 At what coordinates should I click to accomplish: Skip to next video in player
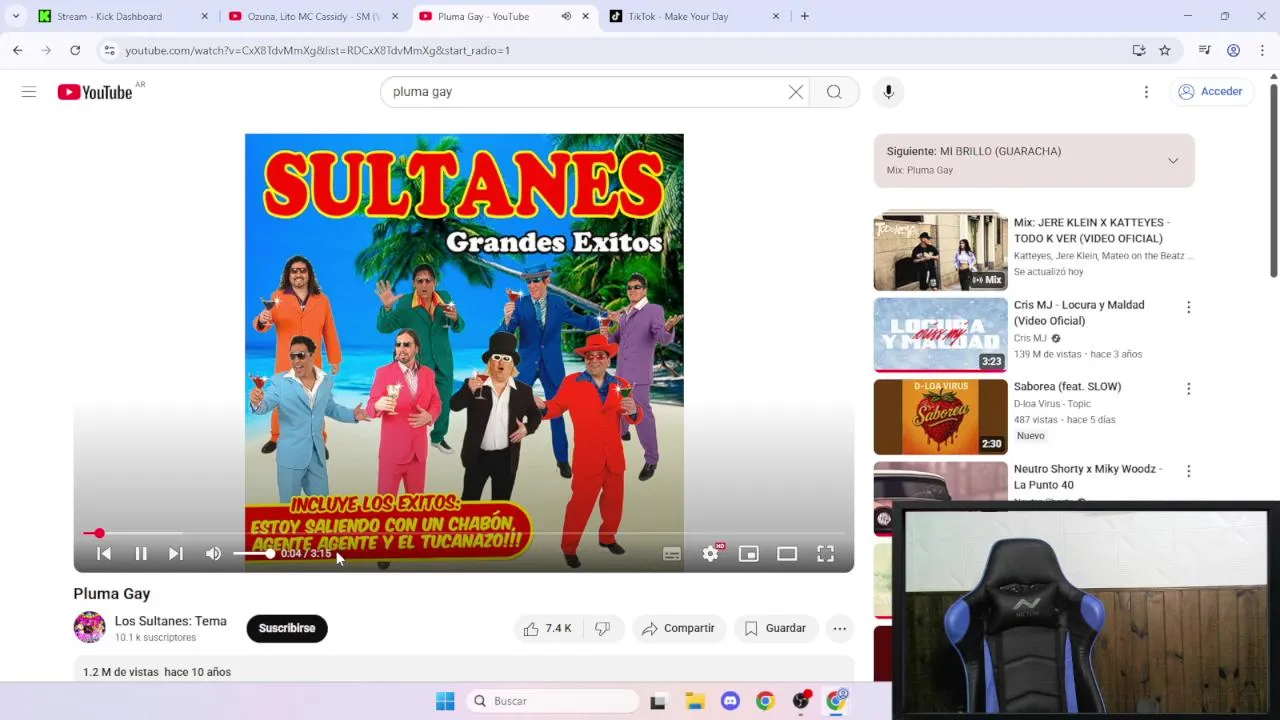point(176,553)
